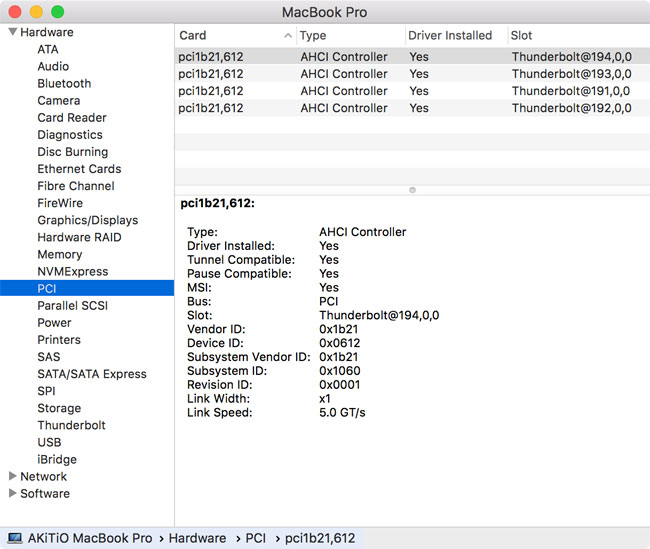This screenshot has height=549, width=650.
Task: Open Graphics/Displays hardware section
Action: pos(87,220)
